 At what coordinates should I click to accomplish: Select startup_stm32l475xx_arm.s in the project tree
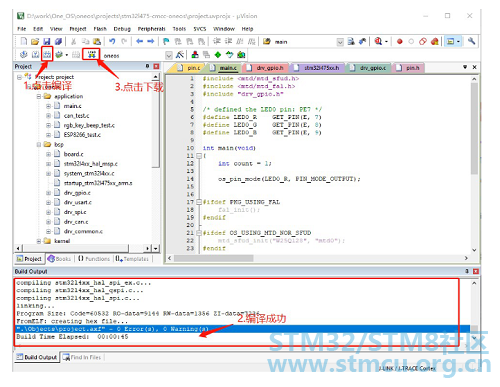[98, 183]
